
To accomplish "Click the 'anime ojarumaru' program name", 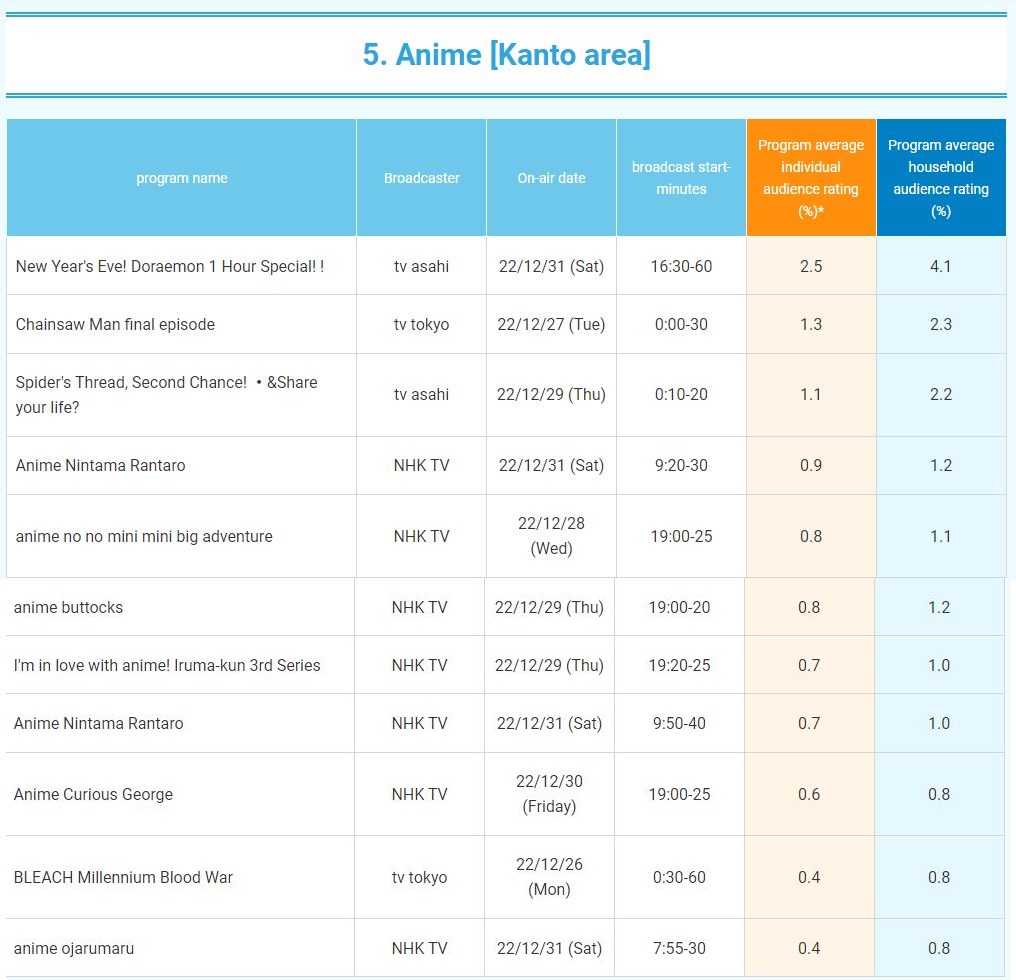I will point(74,948).
